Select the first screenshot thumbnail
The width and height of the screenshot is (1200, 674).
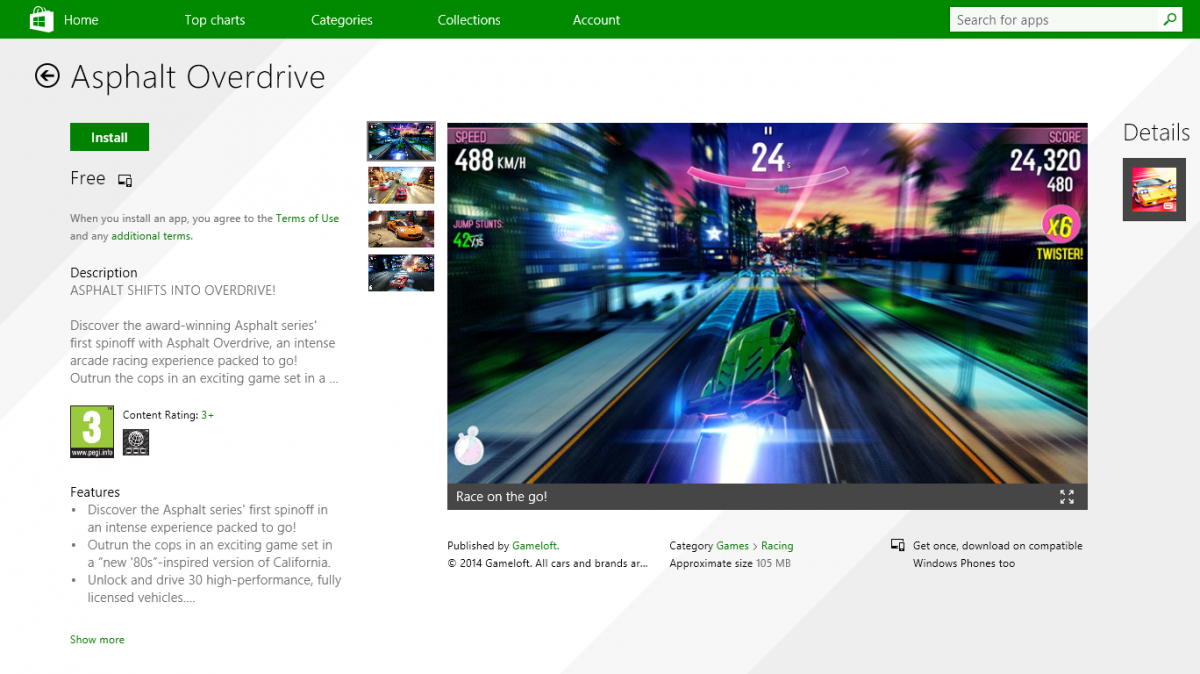[401, 141]
